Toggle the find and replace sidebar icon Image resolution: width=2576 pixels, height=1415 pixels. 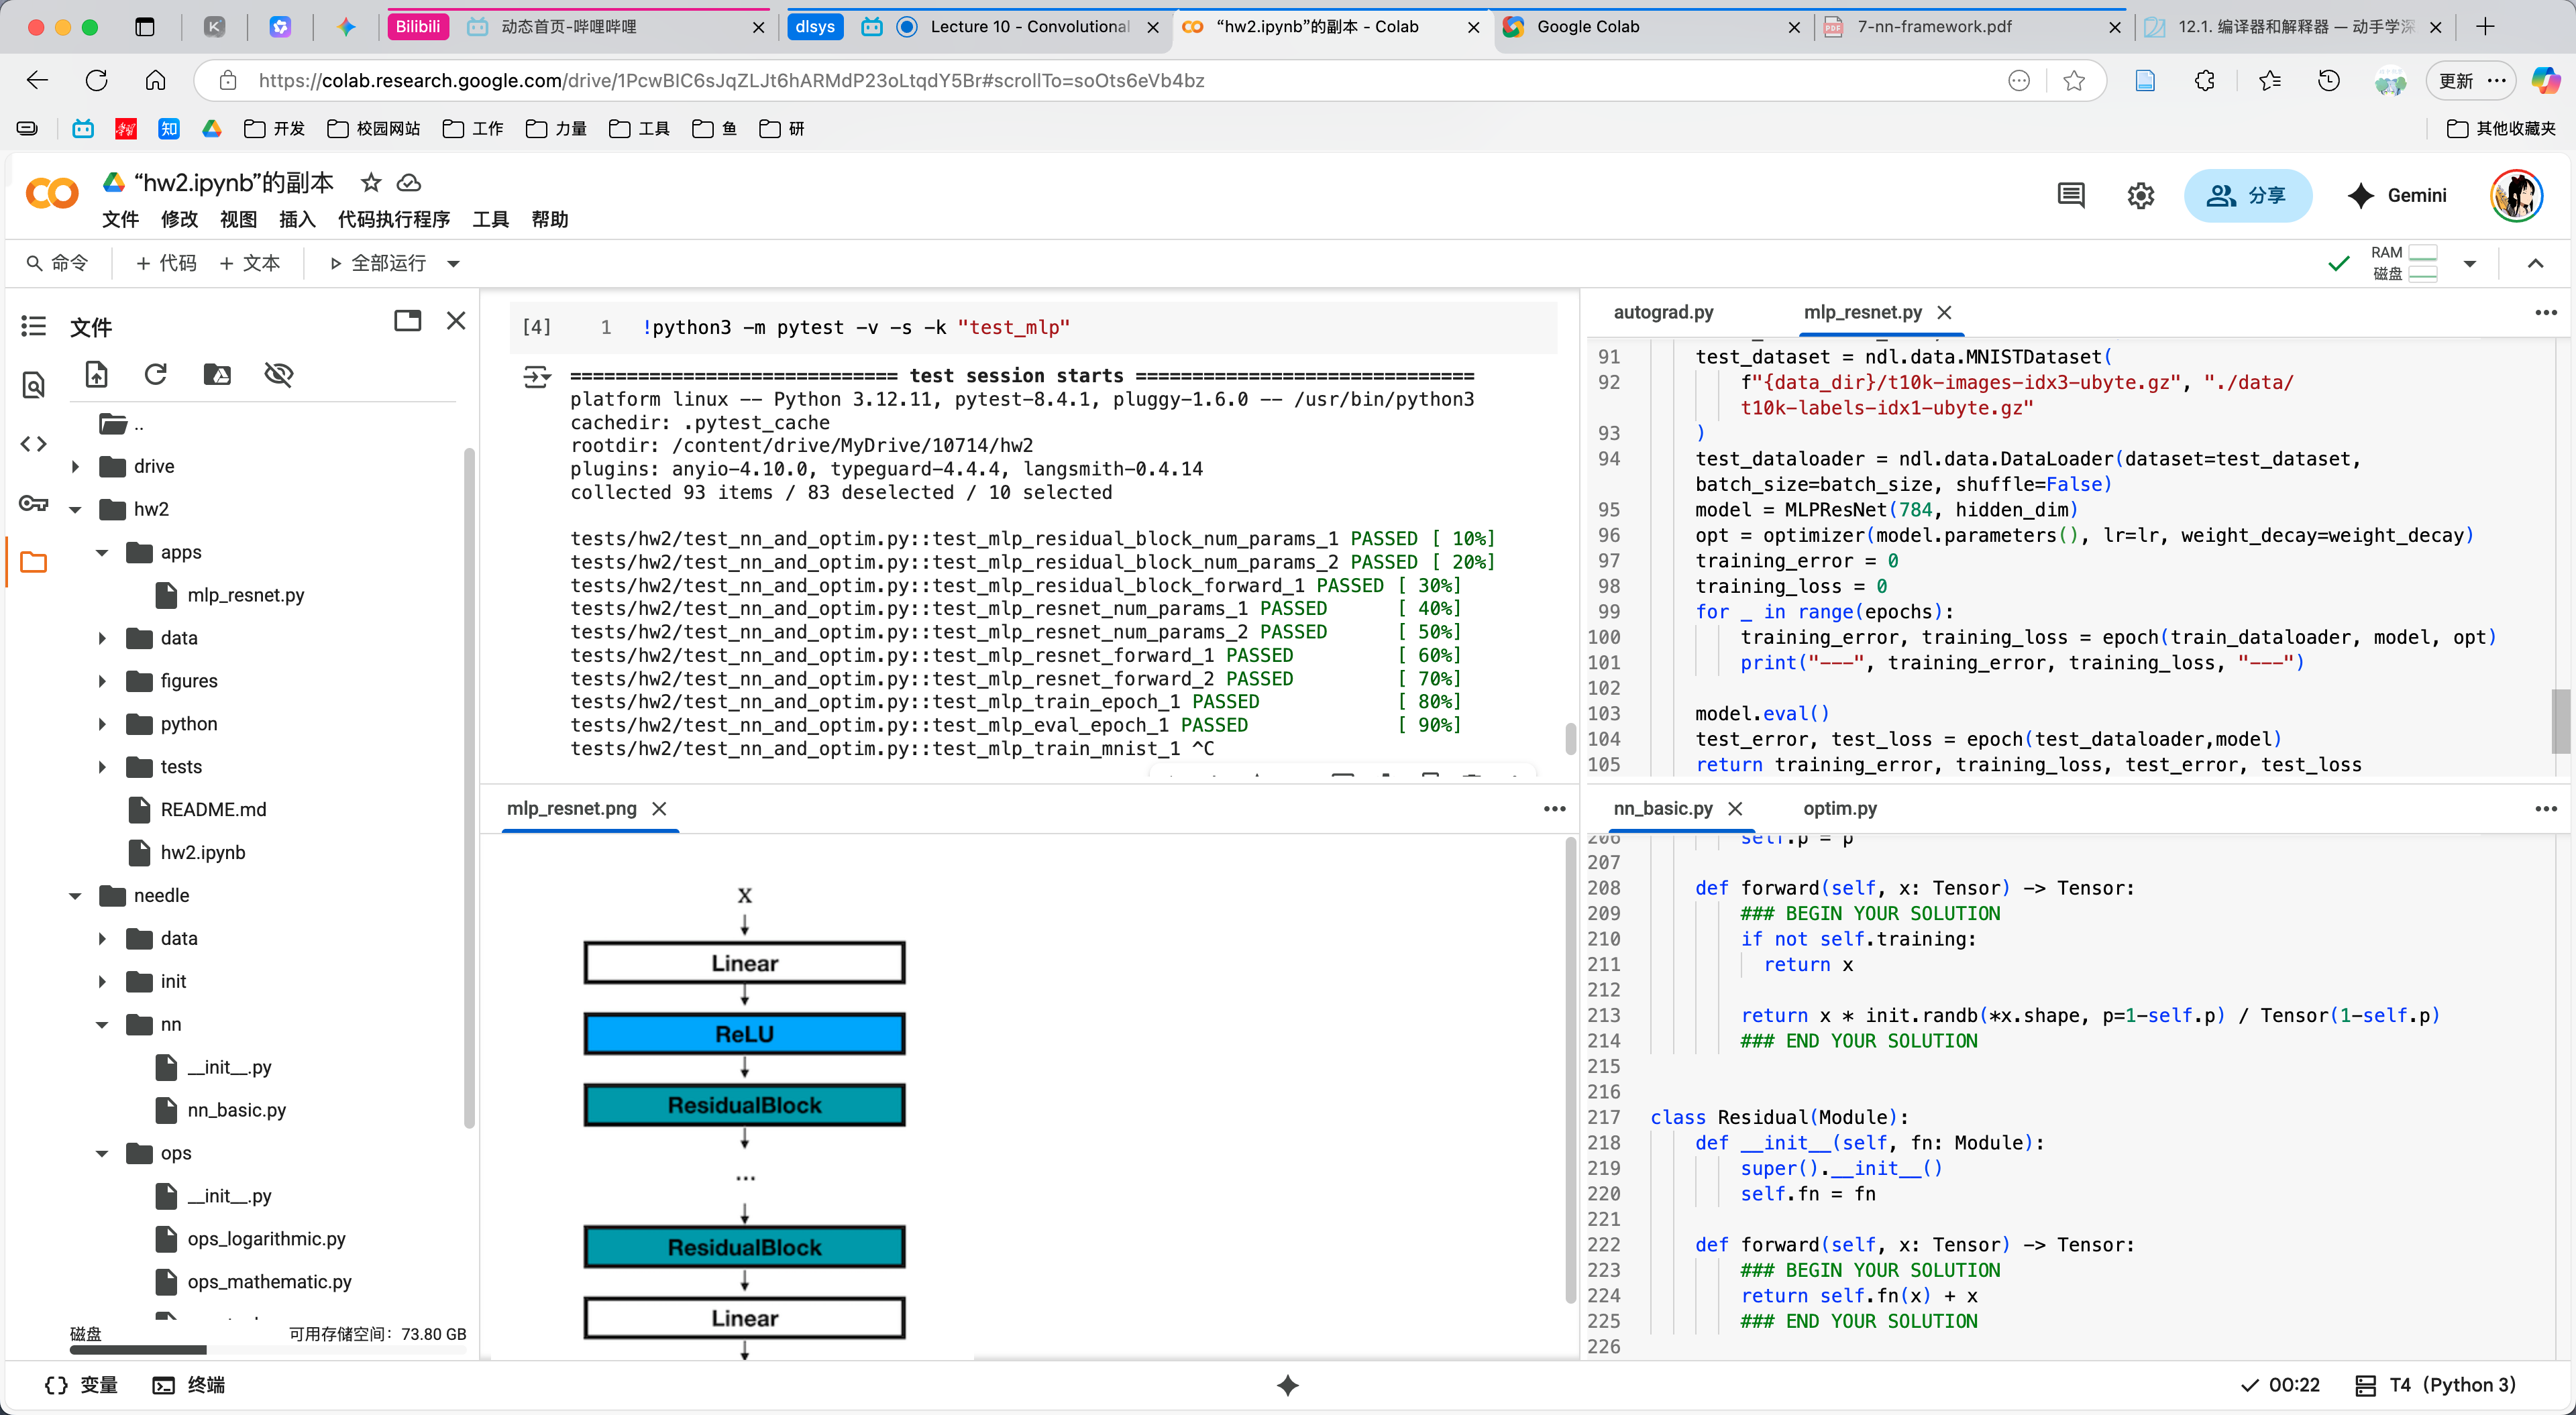[x=33, y=385]
